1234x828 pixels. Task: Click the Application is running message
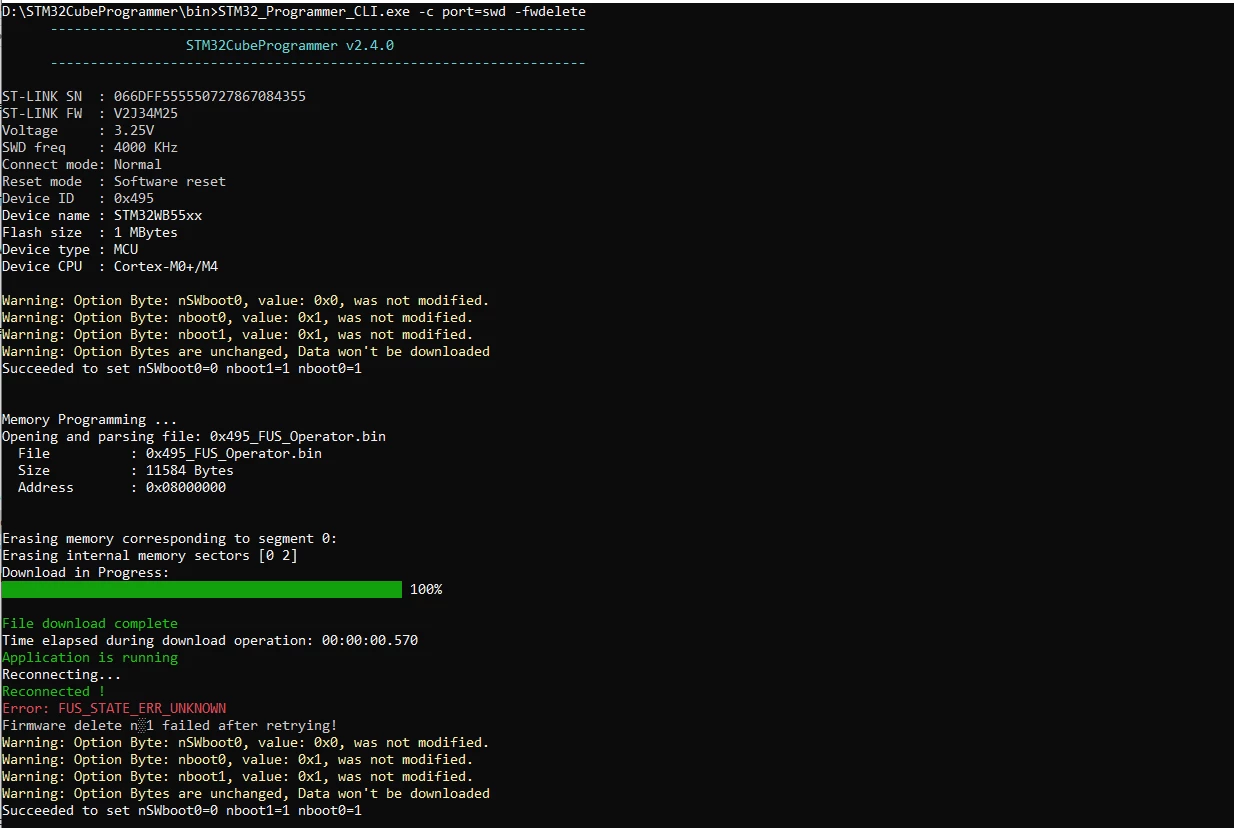90,657
